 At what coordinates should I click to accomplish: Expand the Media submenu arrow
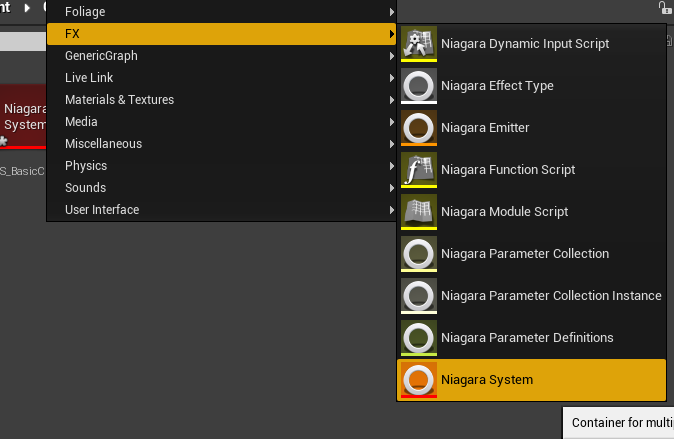pos(392,122)
